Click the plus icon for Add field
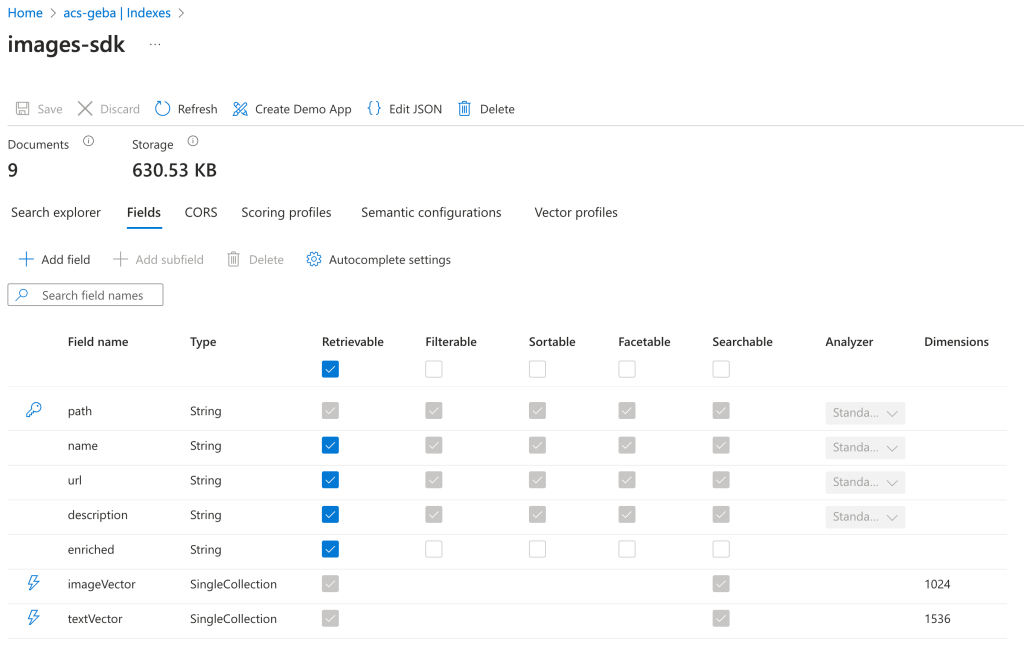1024x658 pixels. [26, 260]
